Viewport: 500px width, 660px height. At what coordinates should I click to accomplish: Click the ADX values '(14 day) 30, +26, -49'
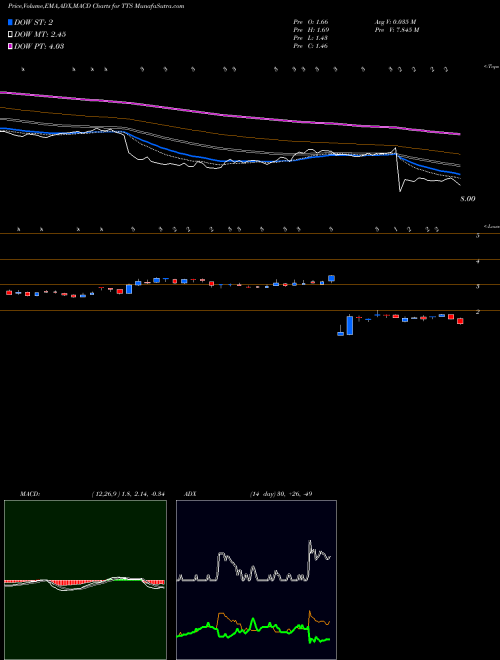tap(281, 494)
